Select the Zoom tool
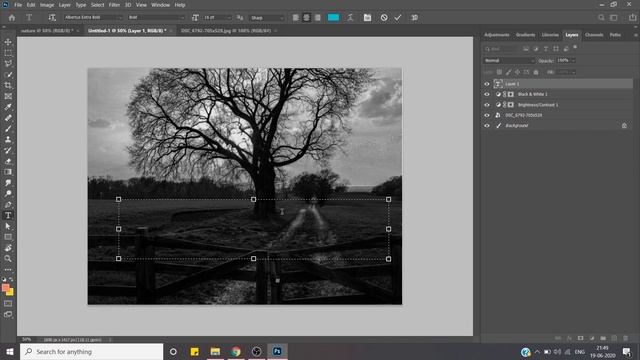640x360 pixels. [x=8, y=258]
